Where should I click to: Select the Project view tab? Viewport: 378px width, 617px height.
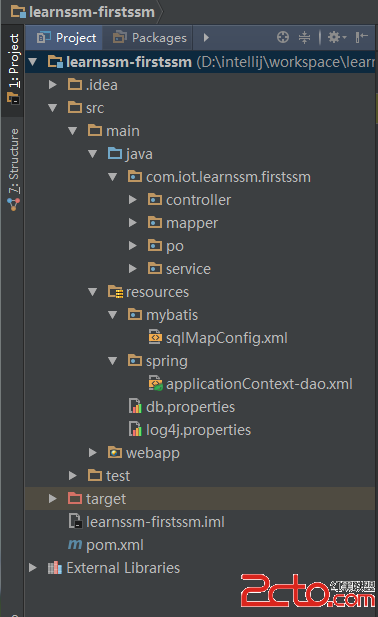pyautogui.click(x=66, y=38)
